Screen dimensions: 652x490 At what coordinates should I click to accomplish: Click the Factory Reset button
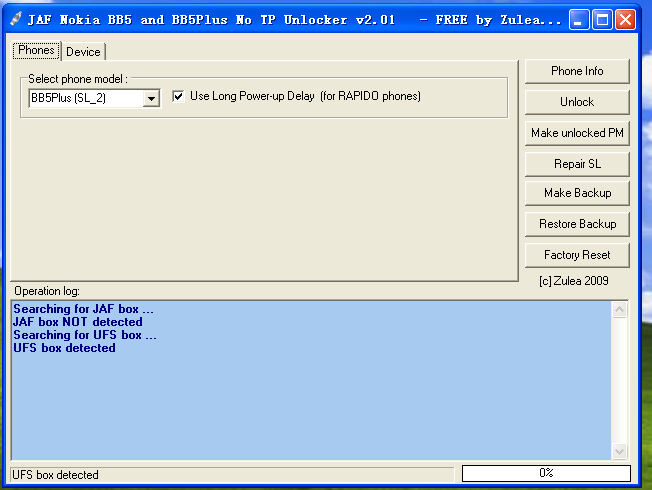coord(577,255)
